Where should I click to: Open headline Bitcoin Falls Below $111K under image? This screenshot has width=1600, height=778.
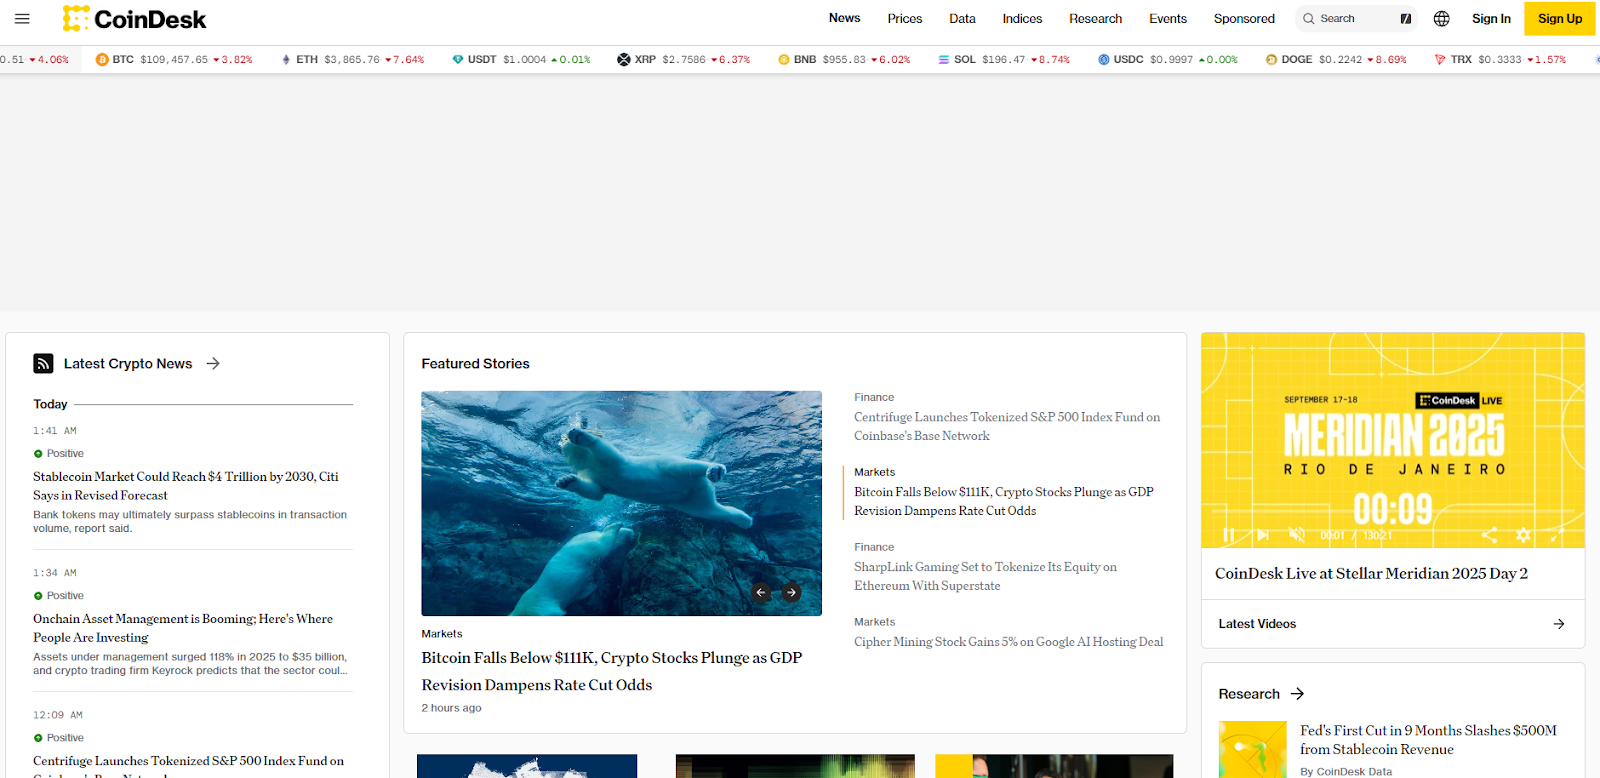(x=612, y=671)
